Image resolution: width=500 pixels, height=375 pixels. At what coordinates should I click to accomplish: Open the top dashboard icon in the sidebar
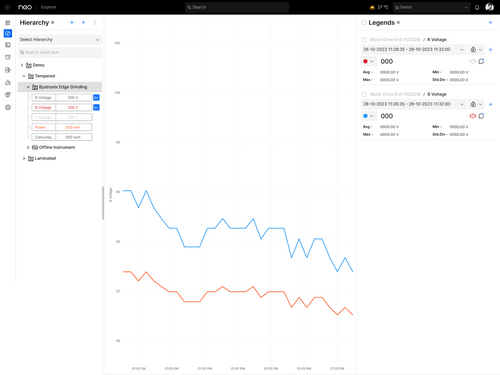[8, 23]
